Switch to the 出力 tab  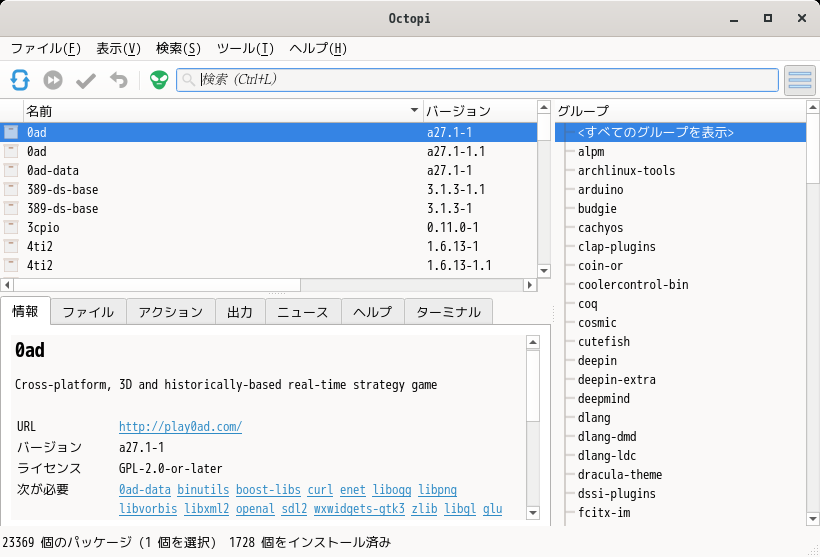coord(240,312)
